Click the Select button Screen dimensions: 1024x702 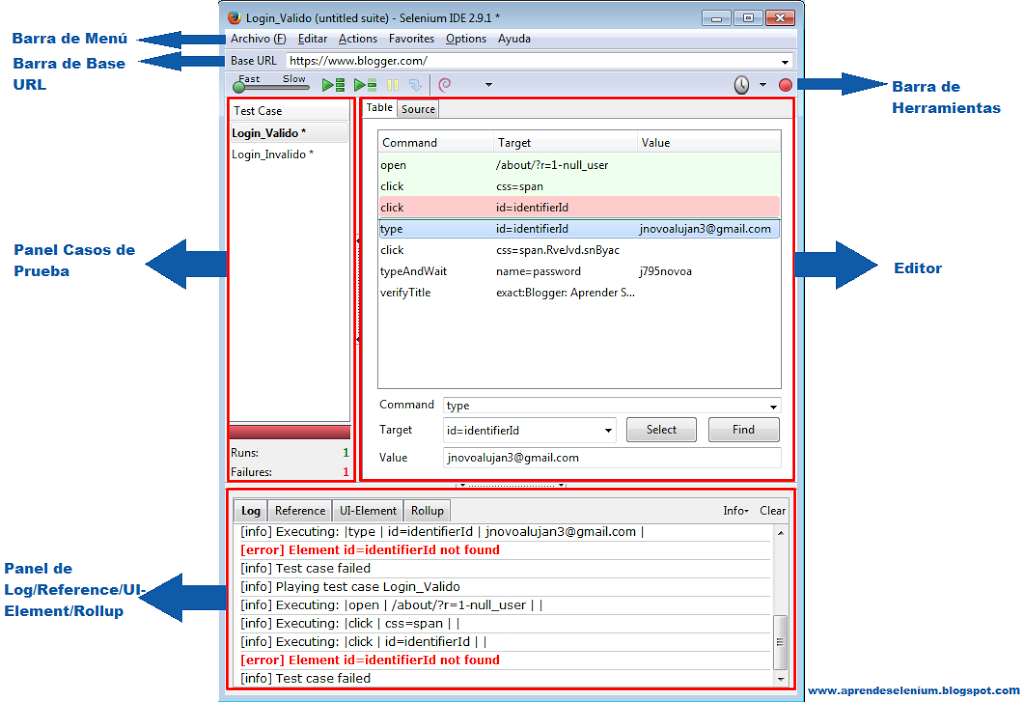click(661, 430)
